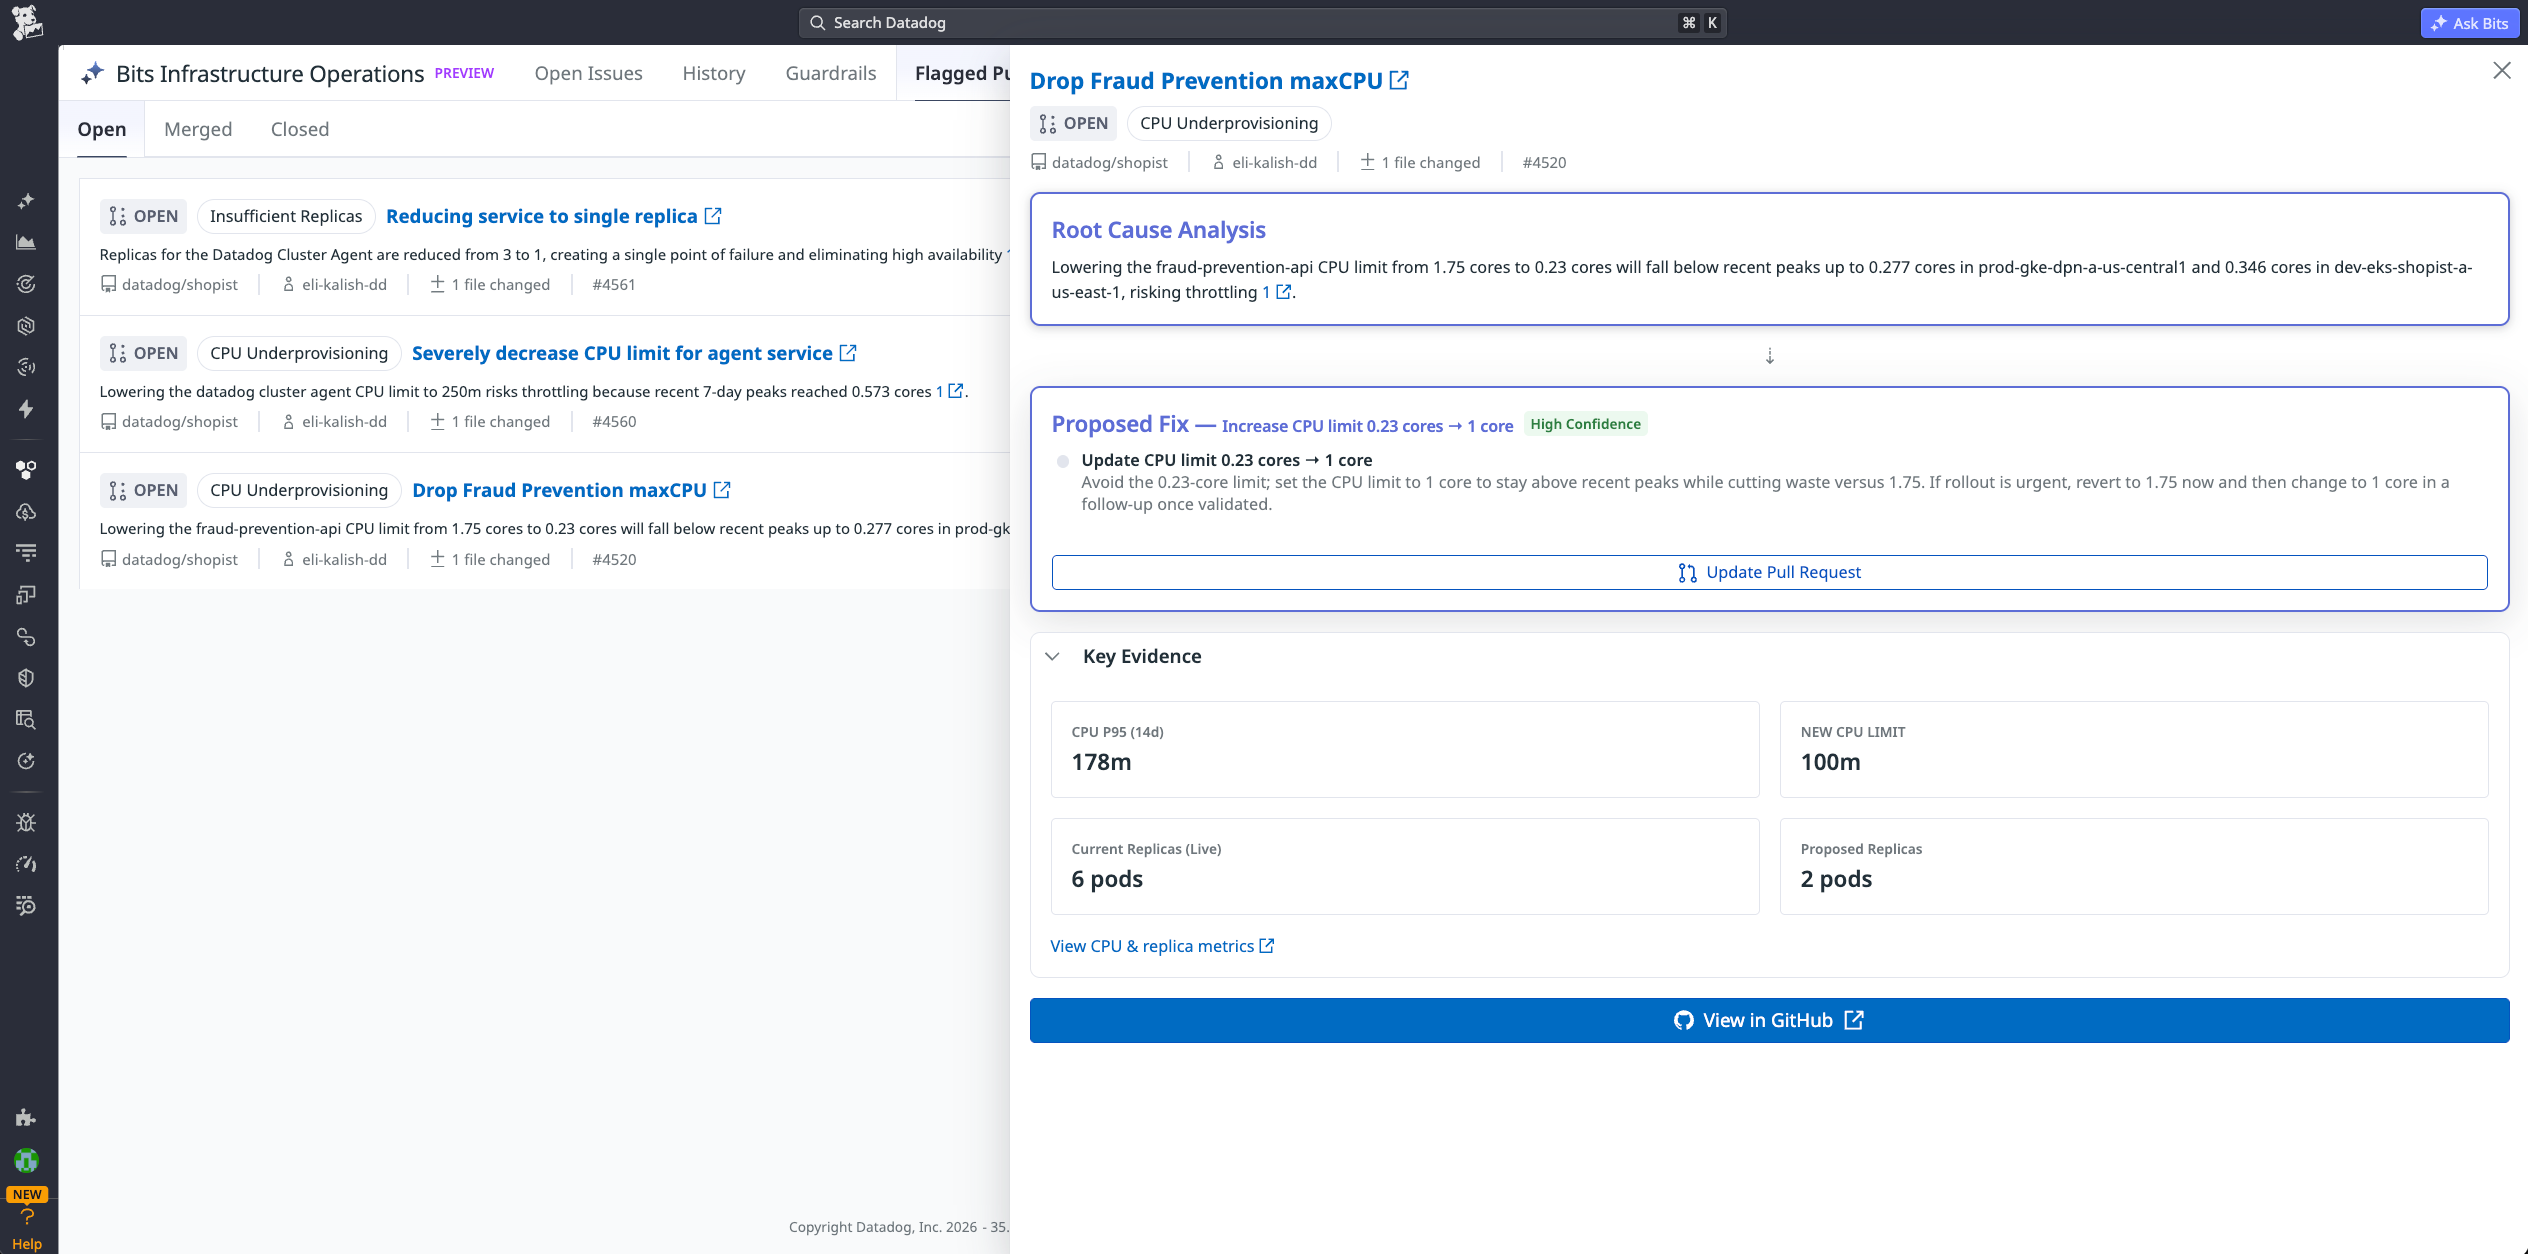Open the sparkle icon in left sidebar
2528x1254 pixels.
[27, 201]
